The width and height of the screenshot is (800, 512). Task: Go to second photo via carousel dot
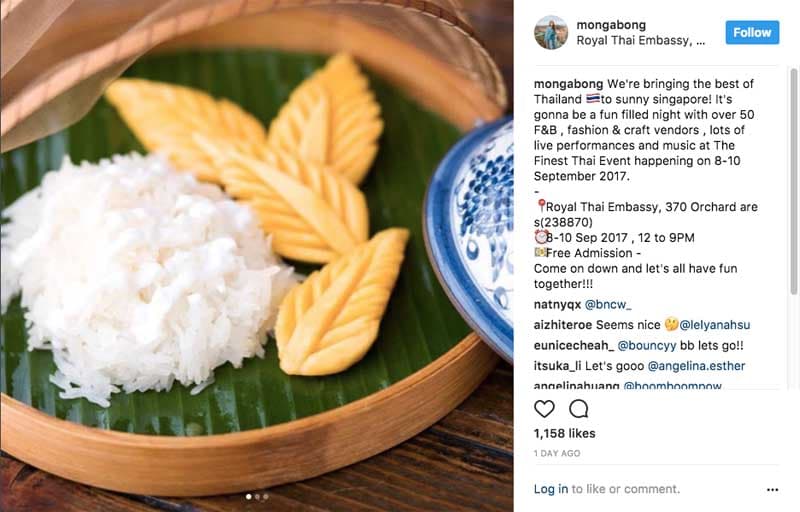coord(257,496)
